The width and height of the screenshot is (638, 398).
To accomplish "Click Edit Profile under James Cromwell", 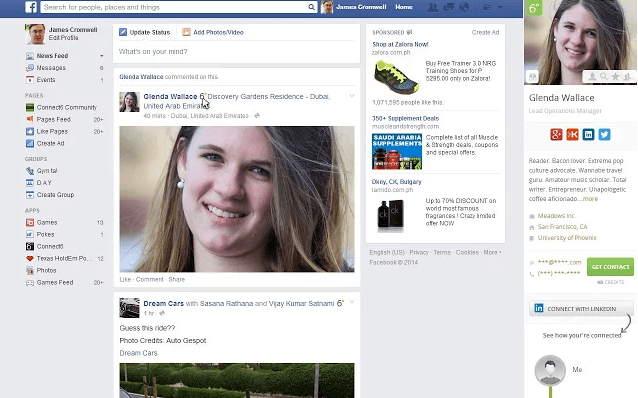I will (x=63, y=38).
